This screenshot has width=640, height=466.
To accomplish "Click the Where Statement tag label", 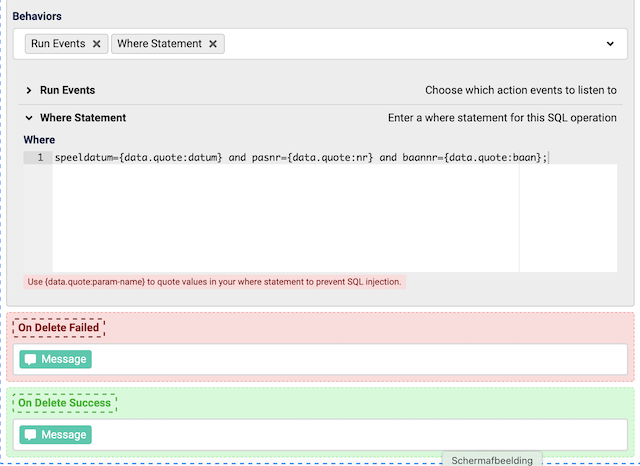I will coord(159,44).
